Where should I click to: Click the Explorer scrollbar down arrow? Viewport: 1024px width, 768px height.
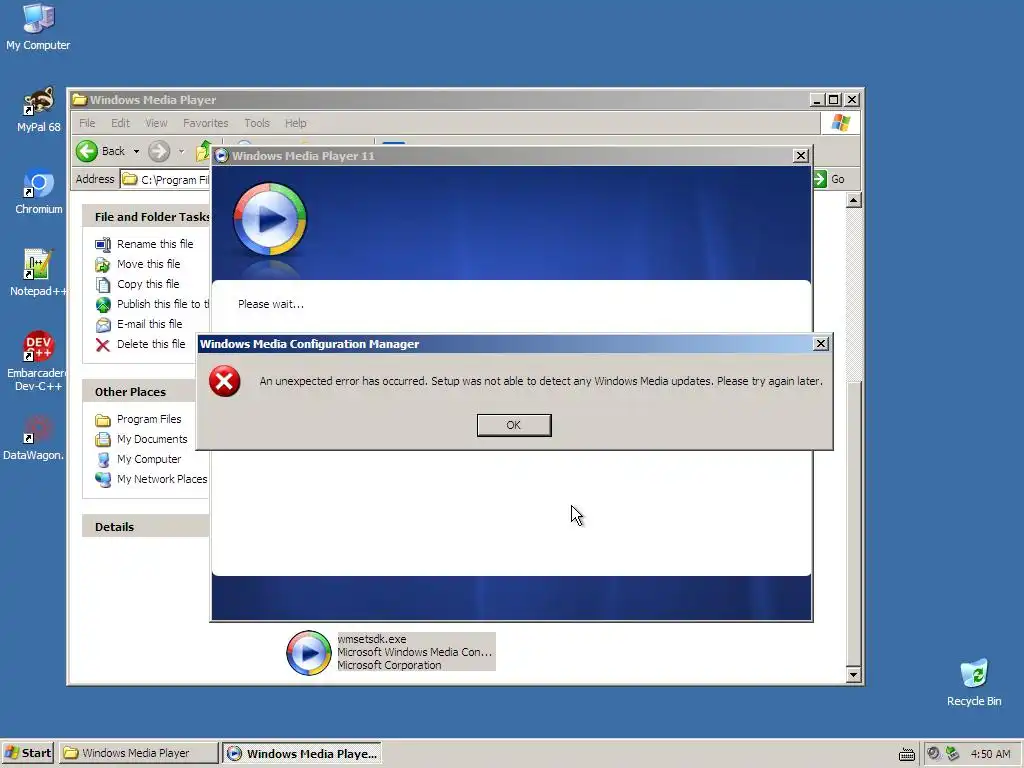[854, 675]
